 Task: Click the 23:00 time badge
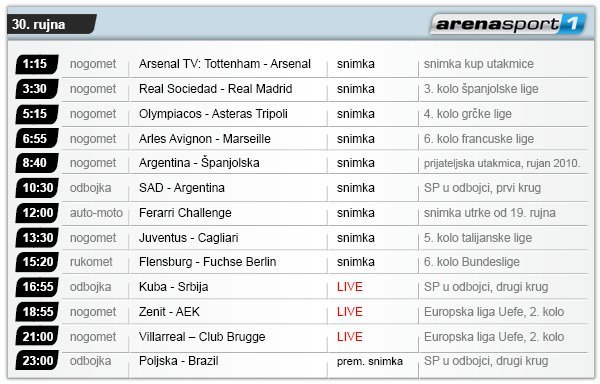(37, 361)
